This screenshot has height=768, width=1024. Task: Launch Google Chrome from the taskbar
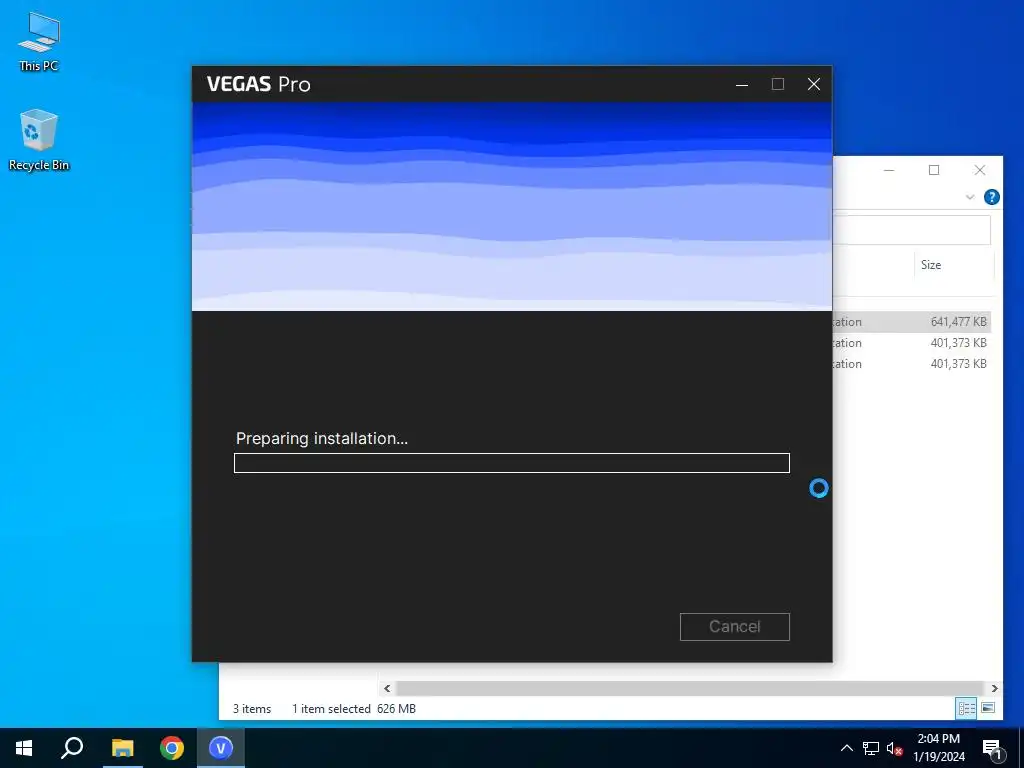(x=172, y=748)
